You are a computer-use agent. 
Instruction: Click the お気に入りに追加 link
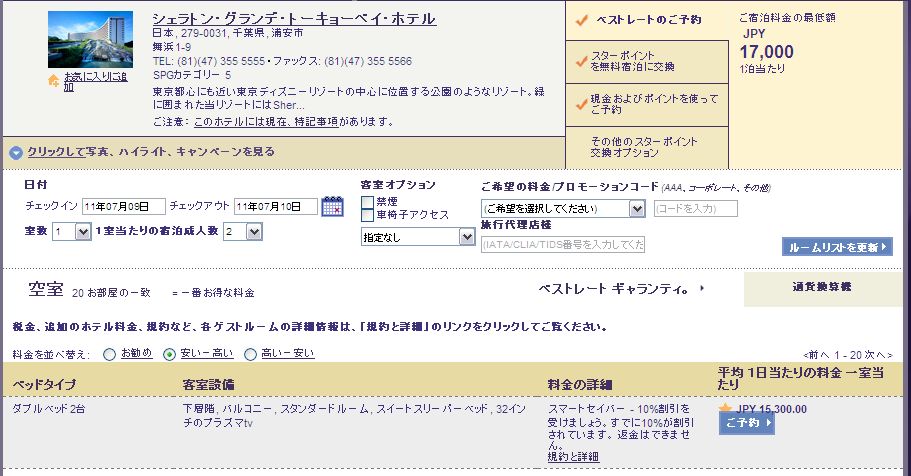coord(95,81)
